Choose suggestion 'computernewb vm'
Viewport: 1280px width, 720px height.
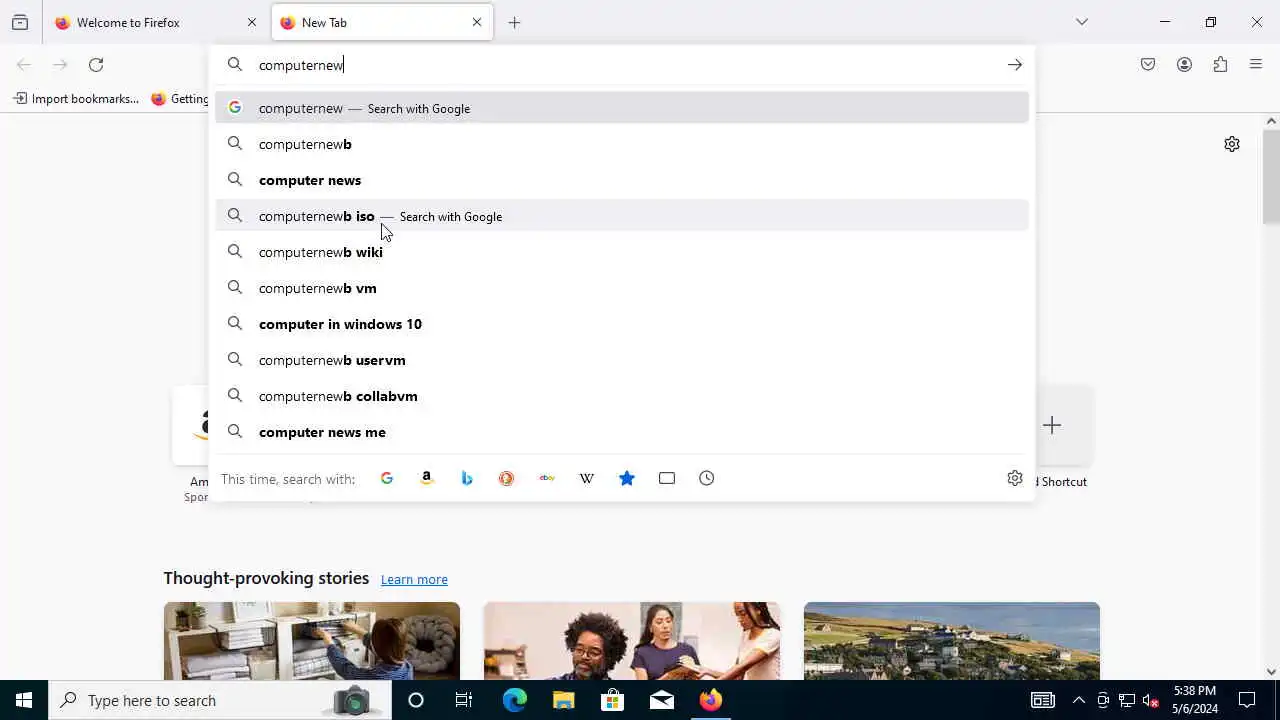tap(622, 288)
